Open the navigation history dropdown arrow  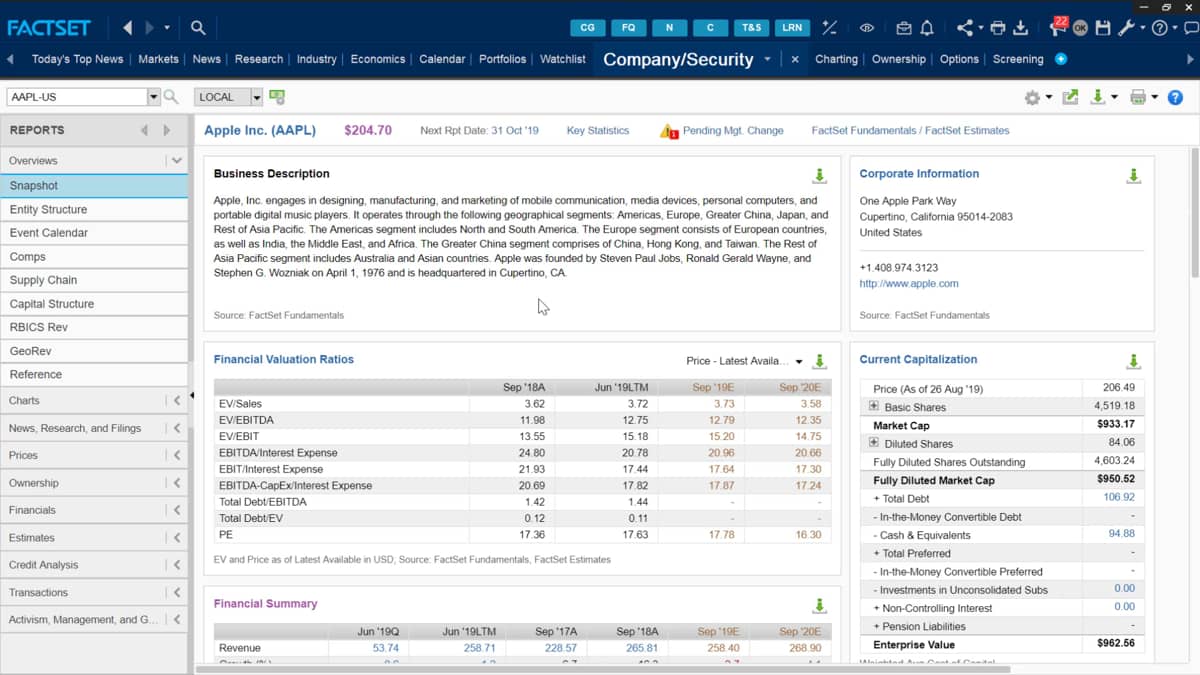click(x=167, y=28)
